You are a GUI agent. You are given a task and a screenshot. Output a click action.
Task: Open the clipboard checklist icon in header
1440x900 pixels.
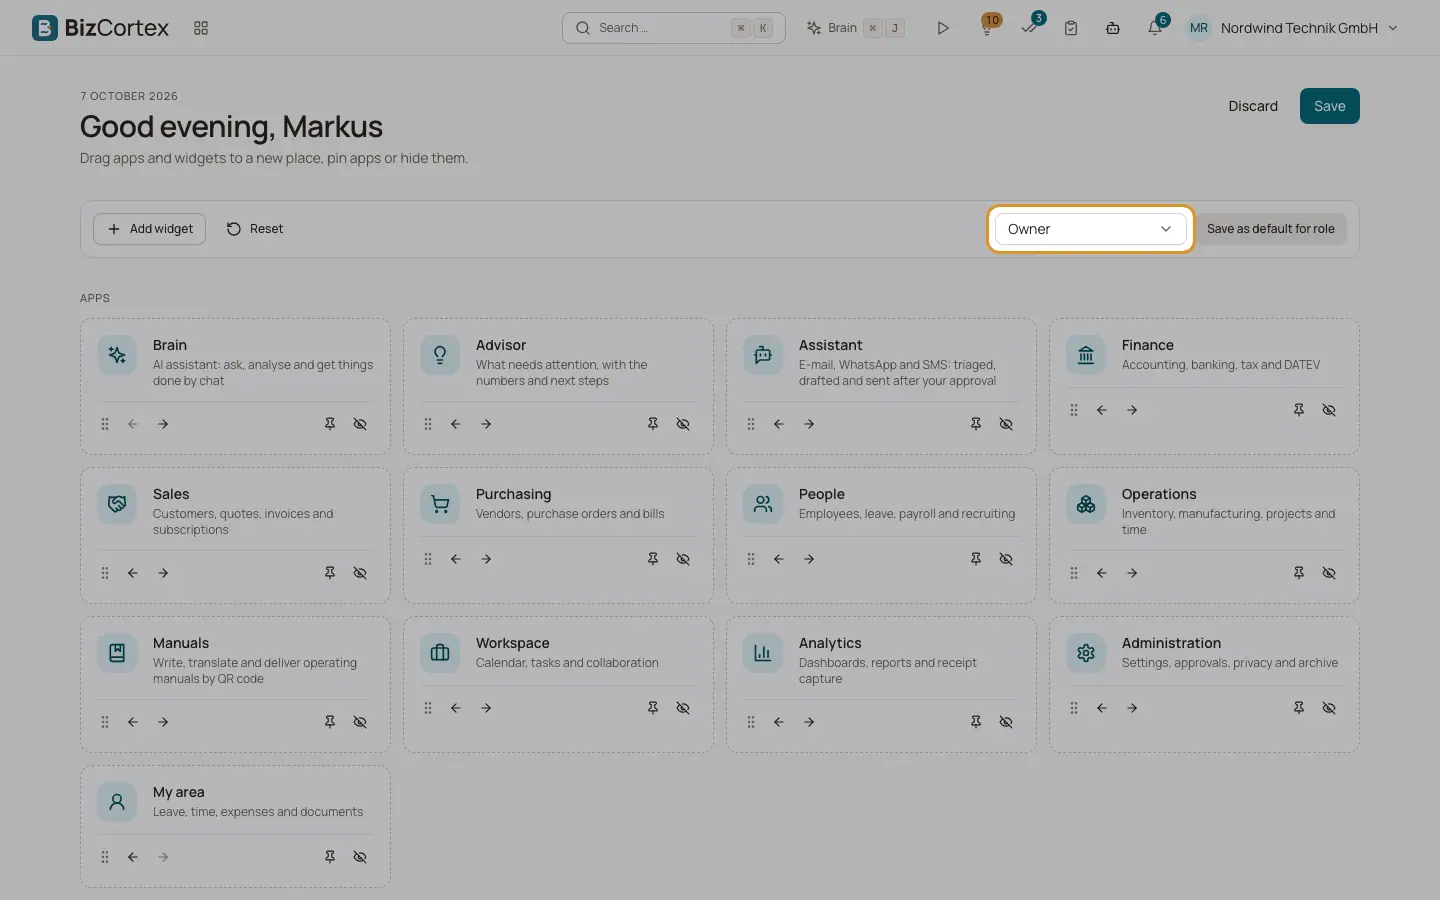tap(1071, 28)
